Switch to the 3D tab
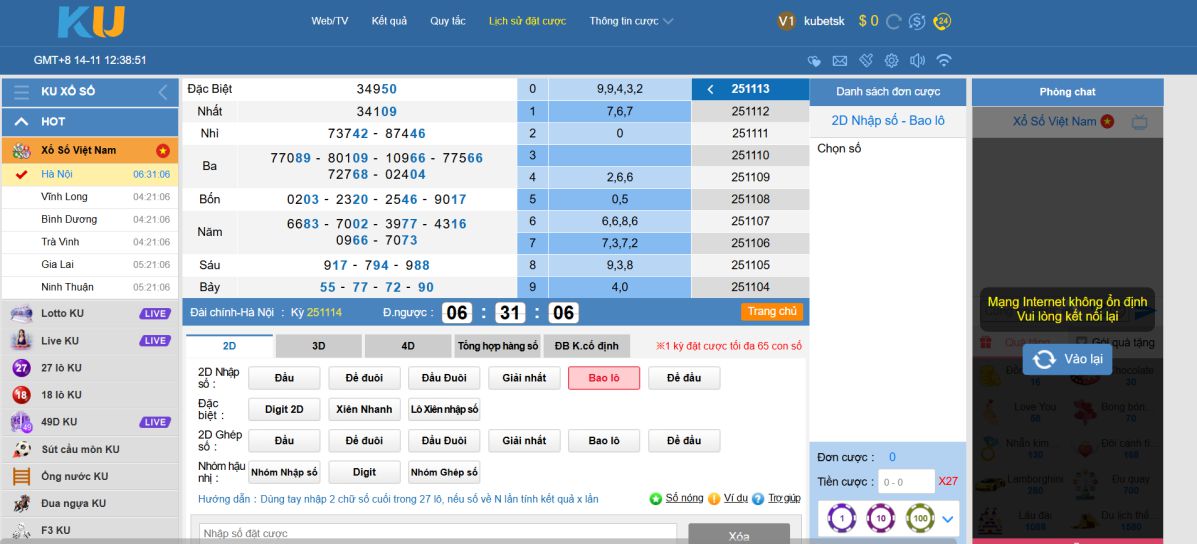 (x=318, y=346)
